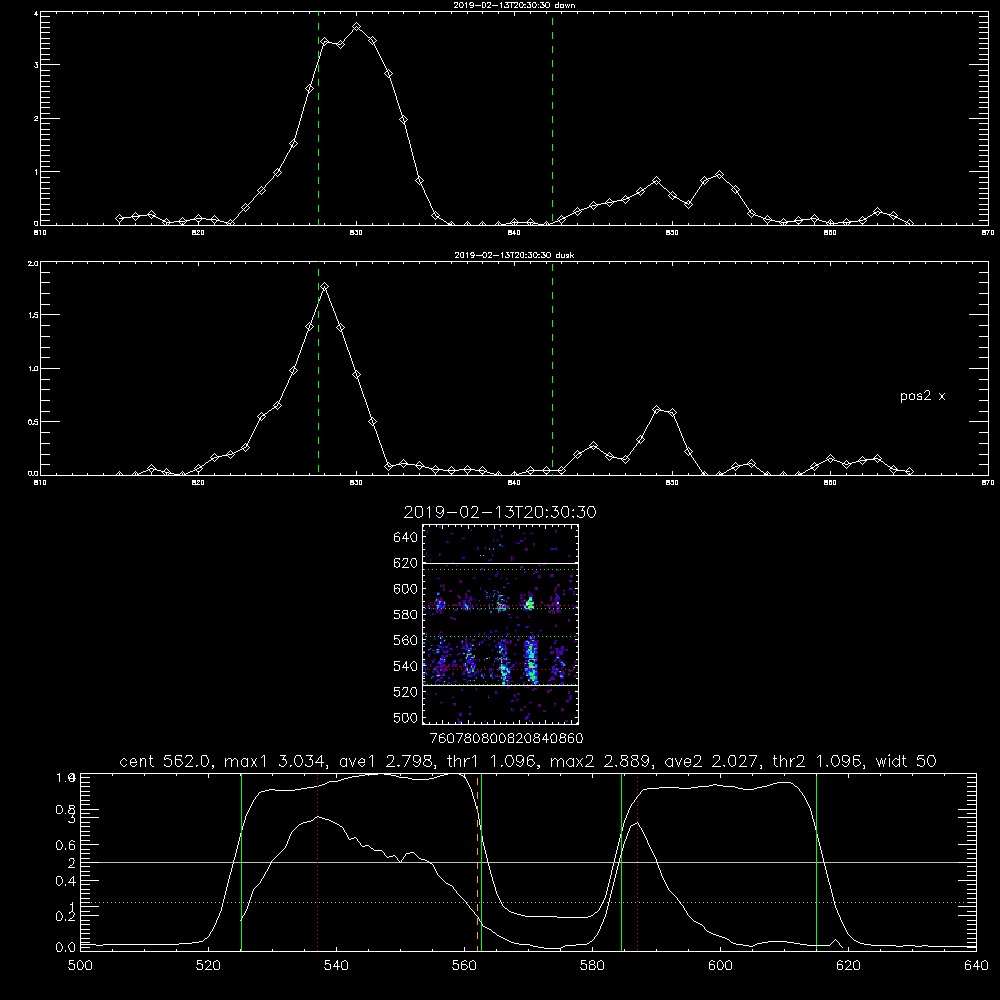Click bottom plot y-axis label 0.6

[x=66, y=845]
